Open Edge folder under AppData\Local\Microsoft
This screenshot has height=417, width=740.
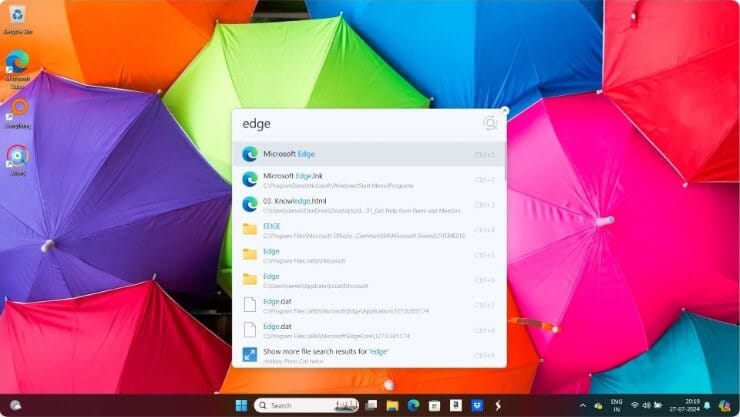pyautogui.click(x=369, y=280)
